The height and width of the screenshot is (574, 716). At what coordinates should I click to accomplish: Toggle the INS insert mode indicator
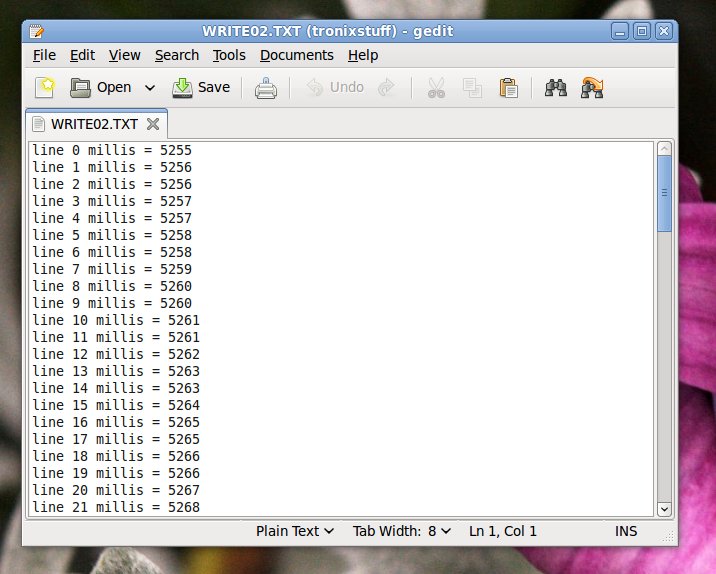tap(626, 531)
